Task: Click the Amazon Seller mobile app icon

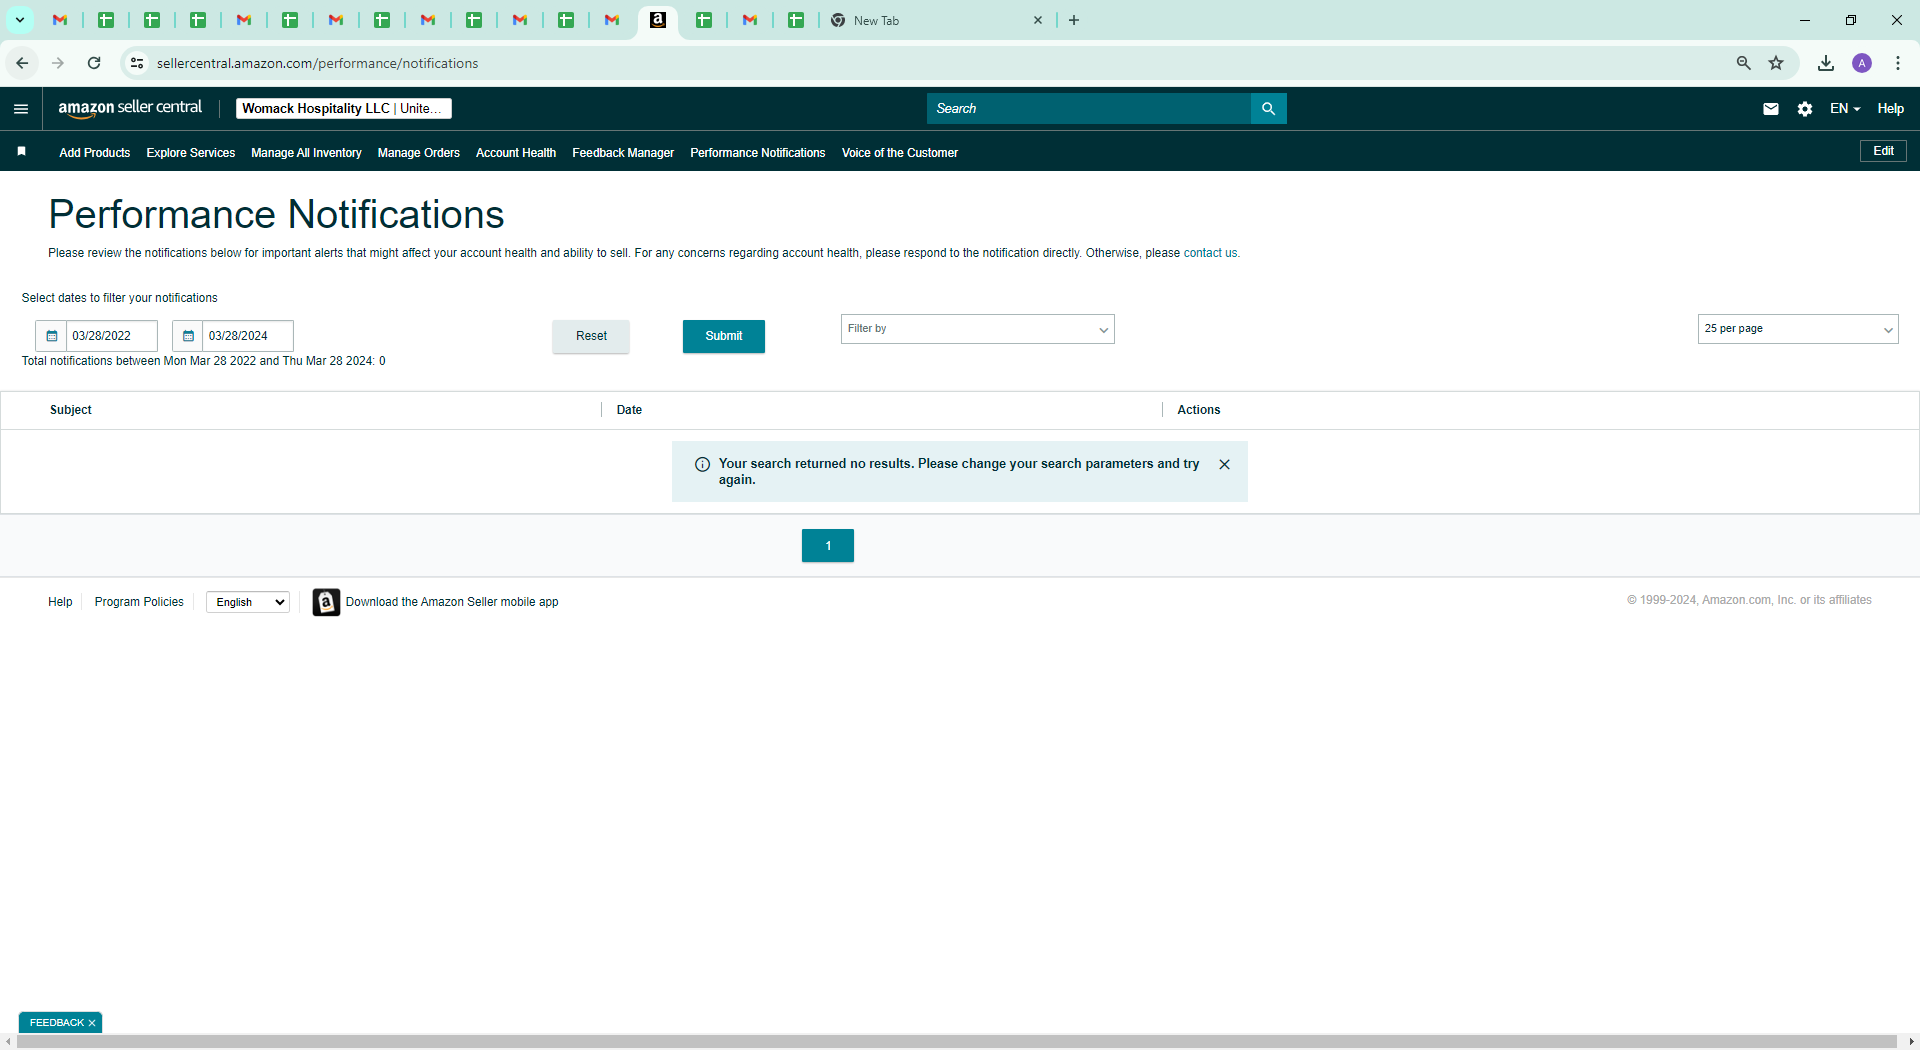Action: (326, 602)
